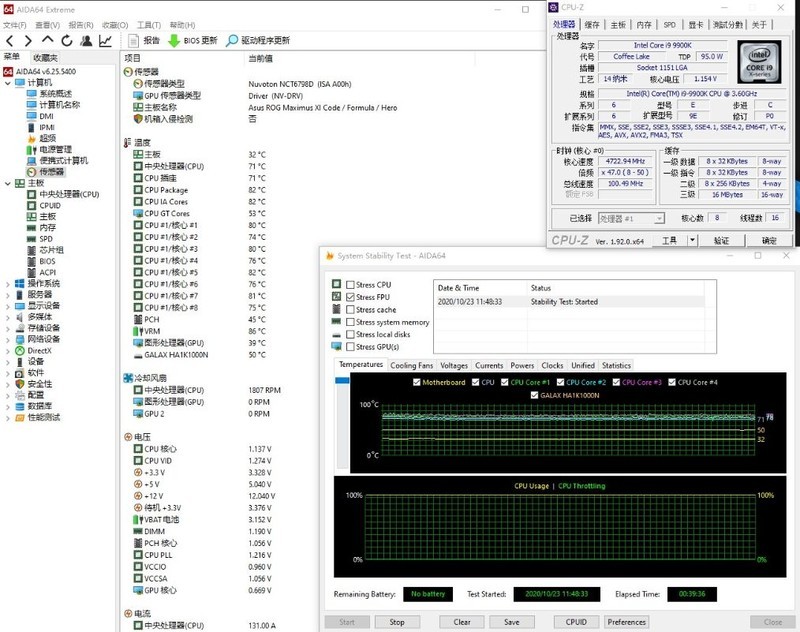800x632 pixels.
Task: Click the back navigation arrow in AIDA64
Action: (x=9, y=41)
